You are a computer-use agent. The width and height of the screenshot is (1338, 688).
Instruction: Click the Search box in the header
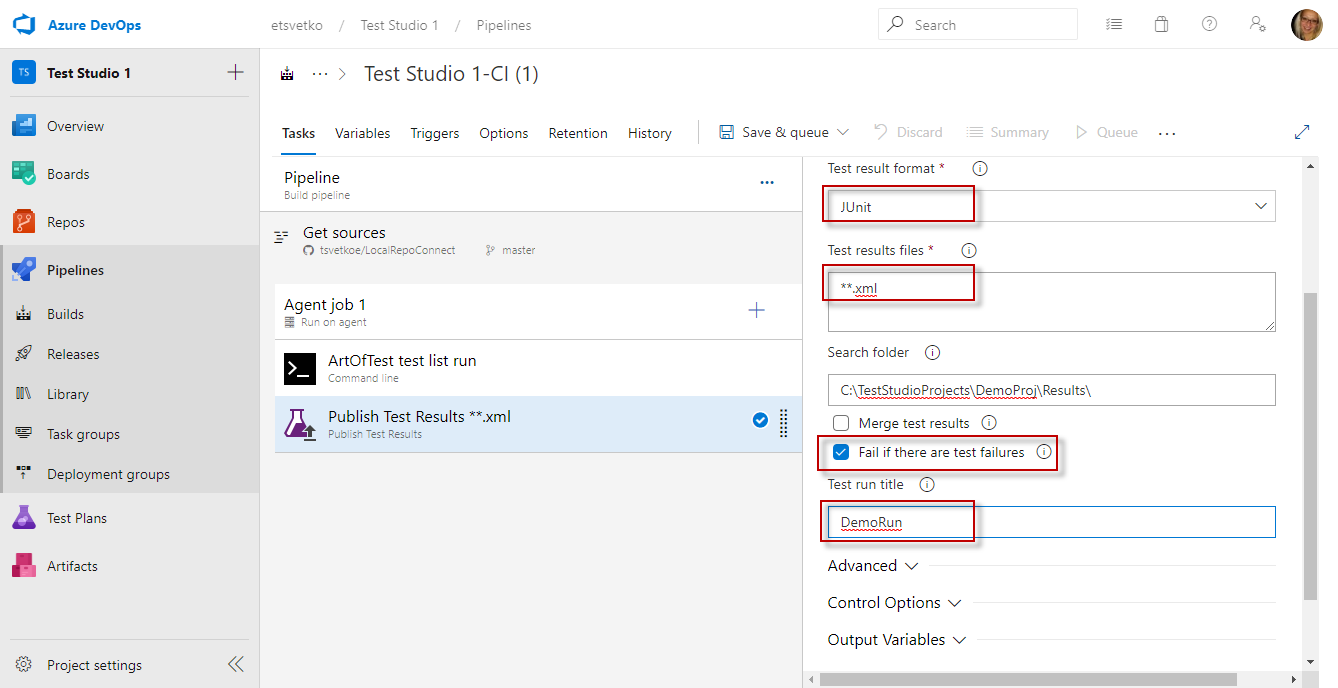pyautogui.click(x=978, y=24)
